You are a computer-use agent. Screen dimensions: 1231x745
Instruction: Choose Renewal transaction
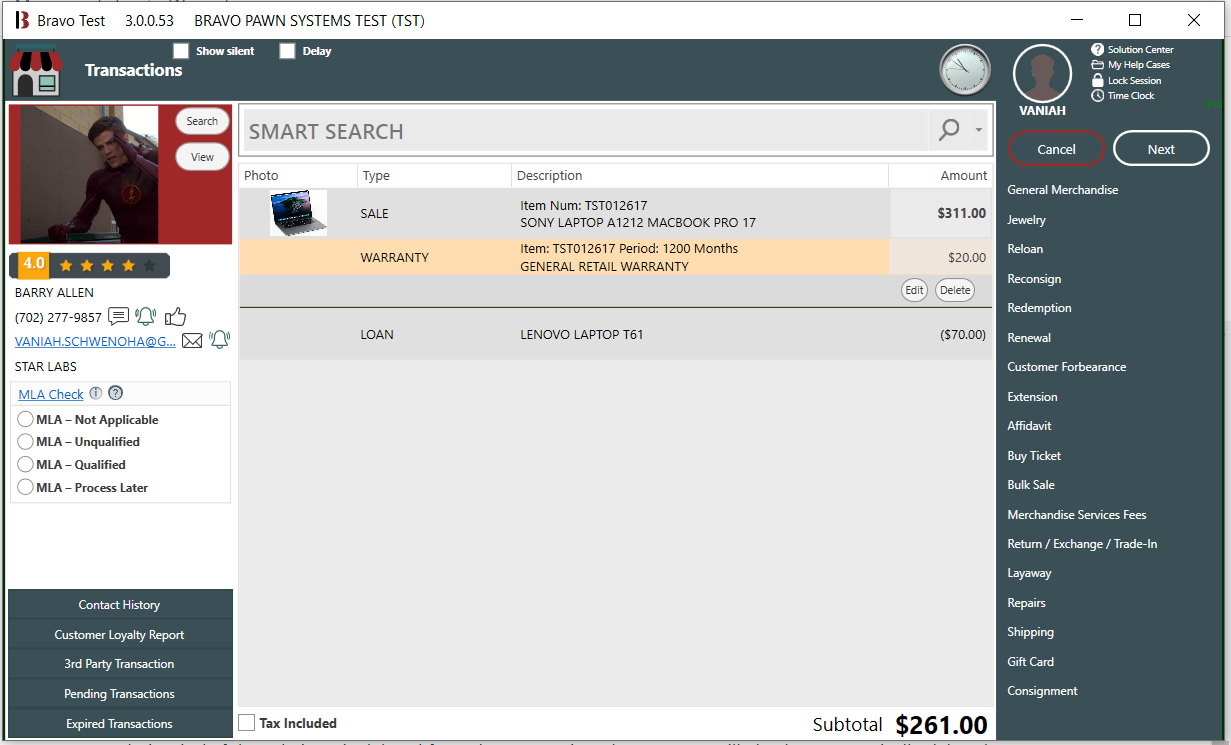point(1029,338)
